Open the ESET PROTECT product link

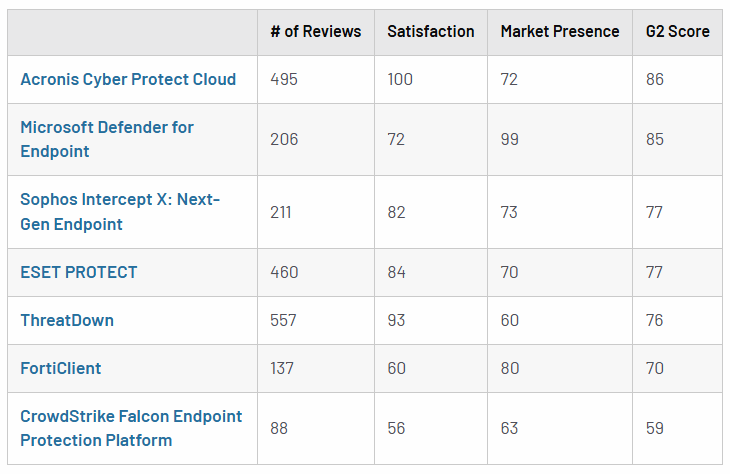pos(79,272)
